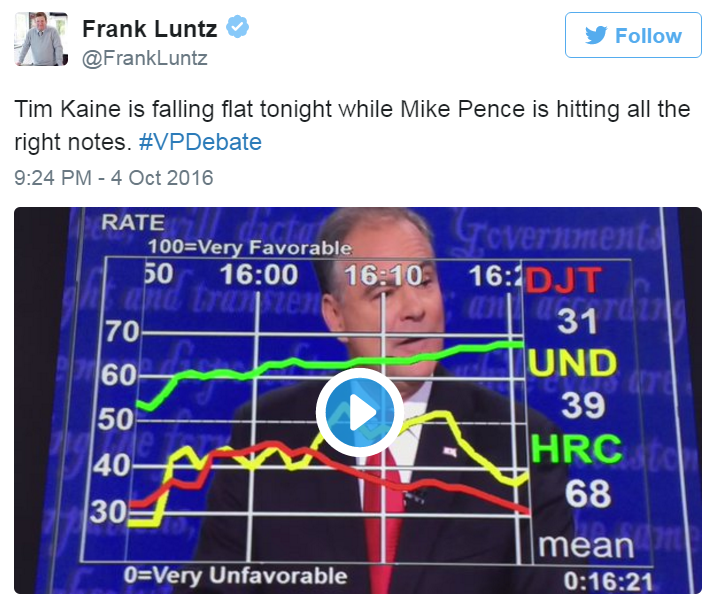724x603 pixels.
Task: Play the embedded debate video
Action: (x=360, y=412)
